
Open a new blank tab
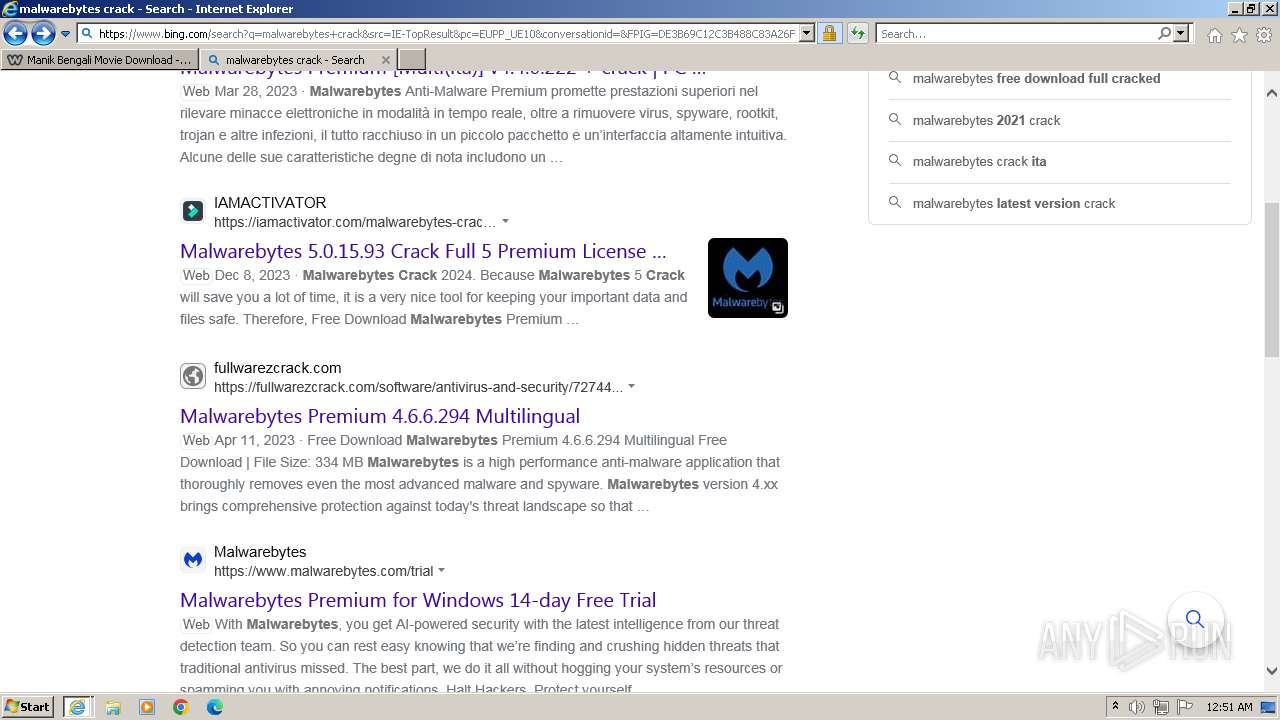pyautogui.click(x=412, y=59)
